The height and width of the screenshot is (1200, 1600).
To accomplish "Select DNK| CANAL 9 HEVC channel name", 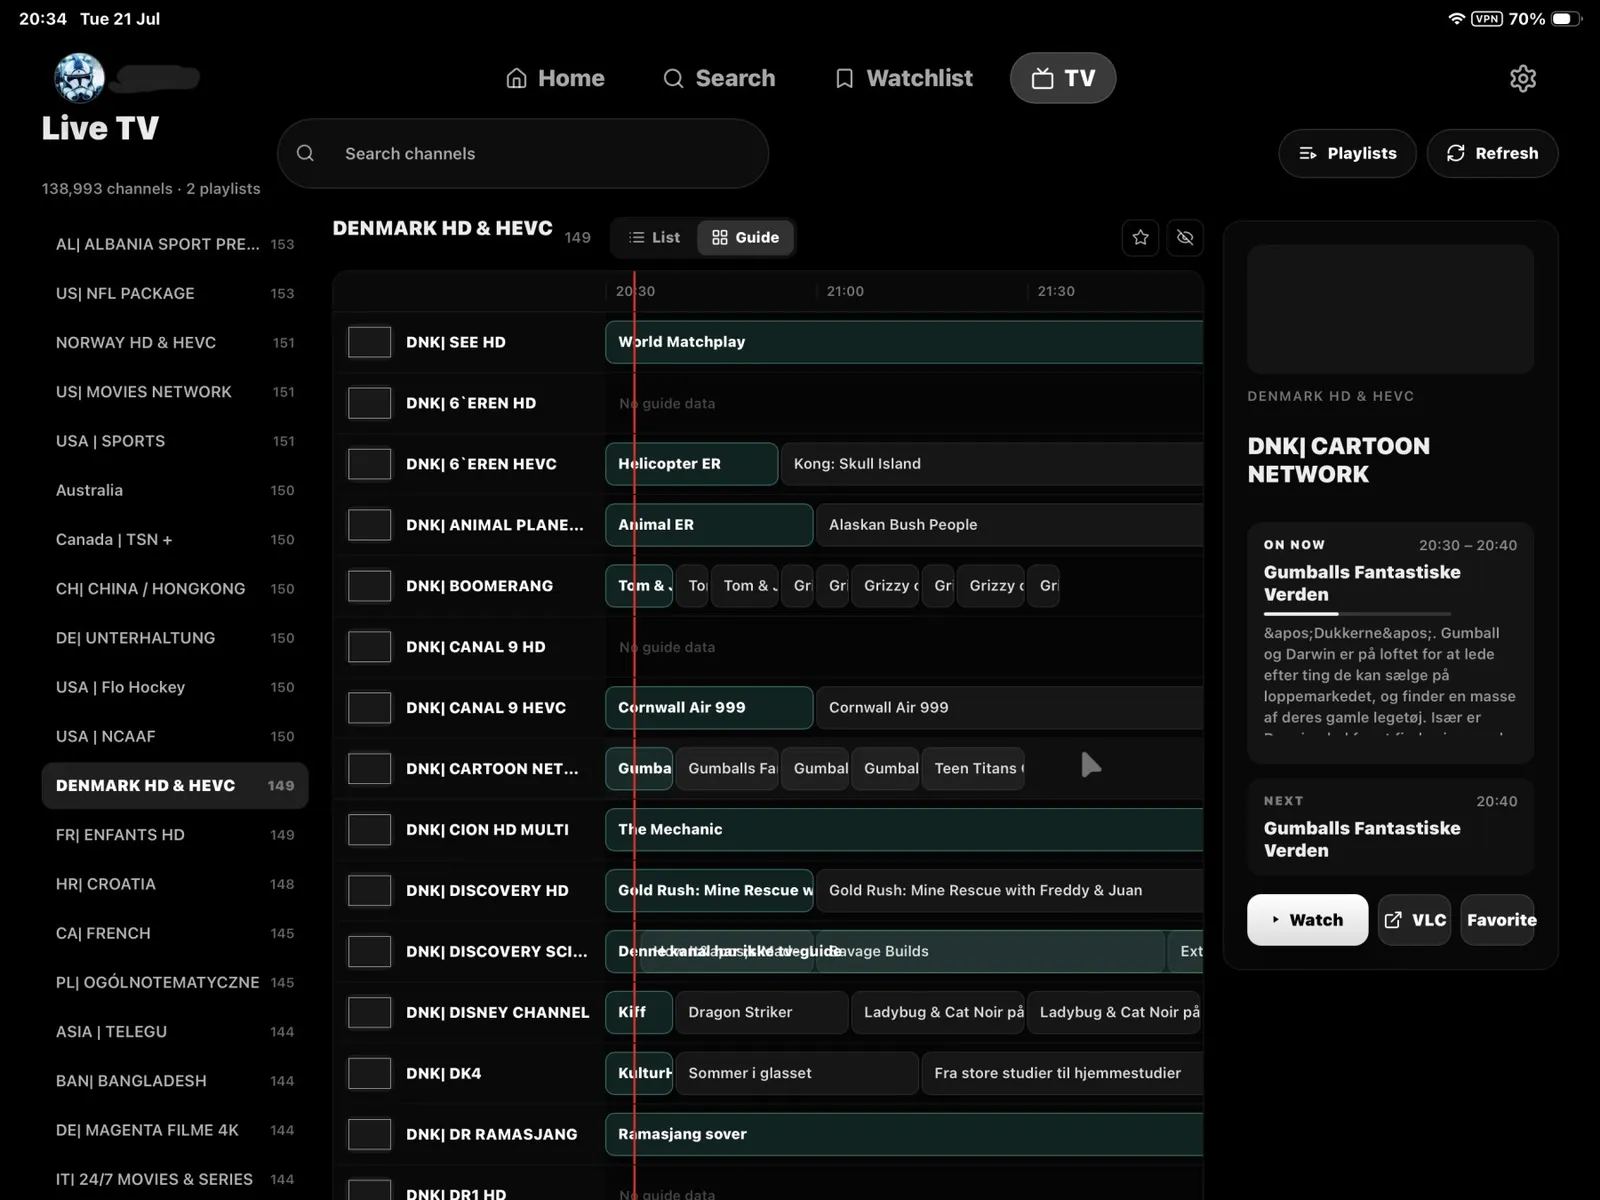I will click(486, 707).
